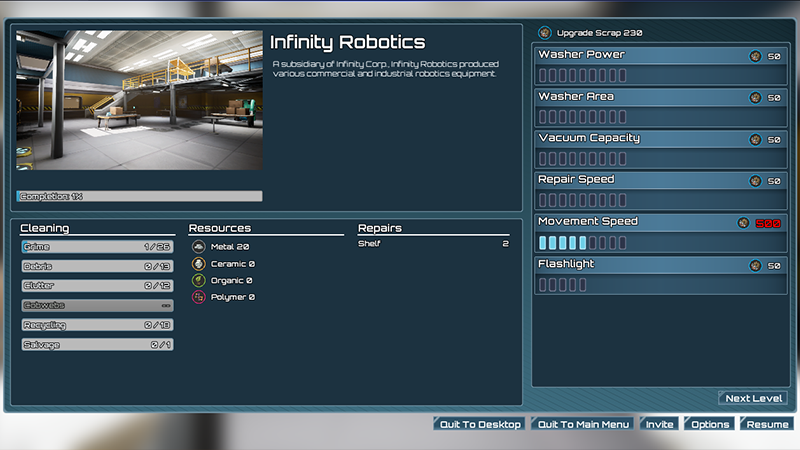Click the scrap cost icon for Repair Speed
Screen dimensions: 800x450
[x=755, y=181]
